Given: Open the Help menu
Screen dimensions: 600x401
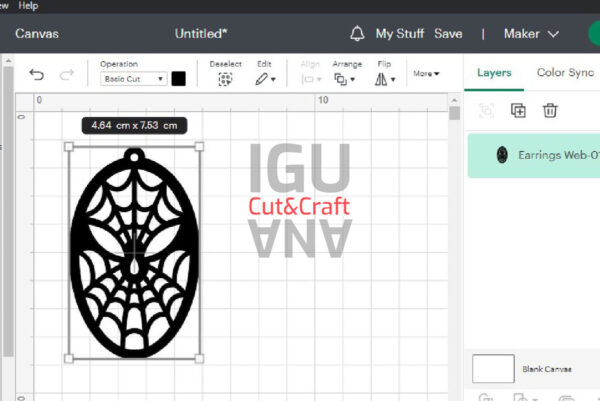Looking at the screenshot, I should click(29, 5).
